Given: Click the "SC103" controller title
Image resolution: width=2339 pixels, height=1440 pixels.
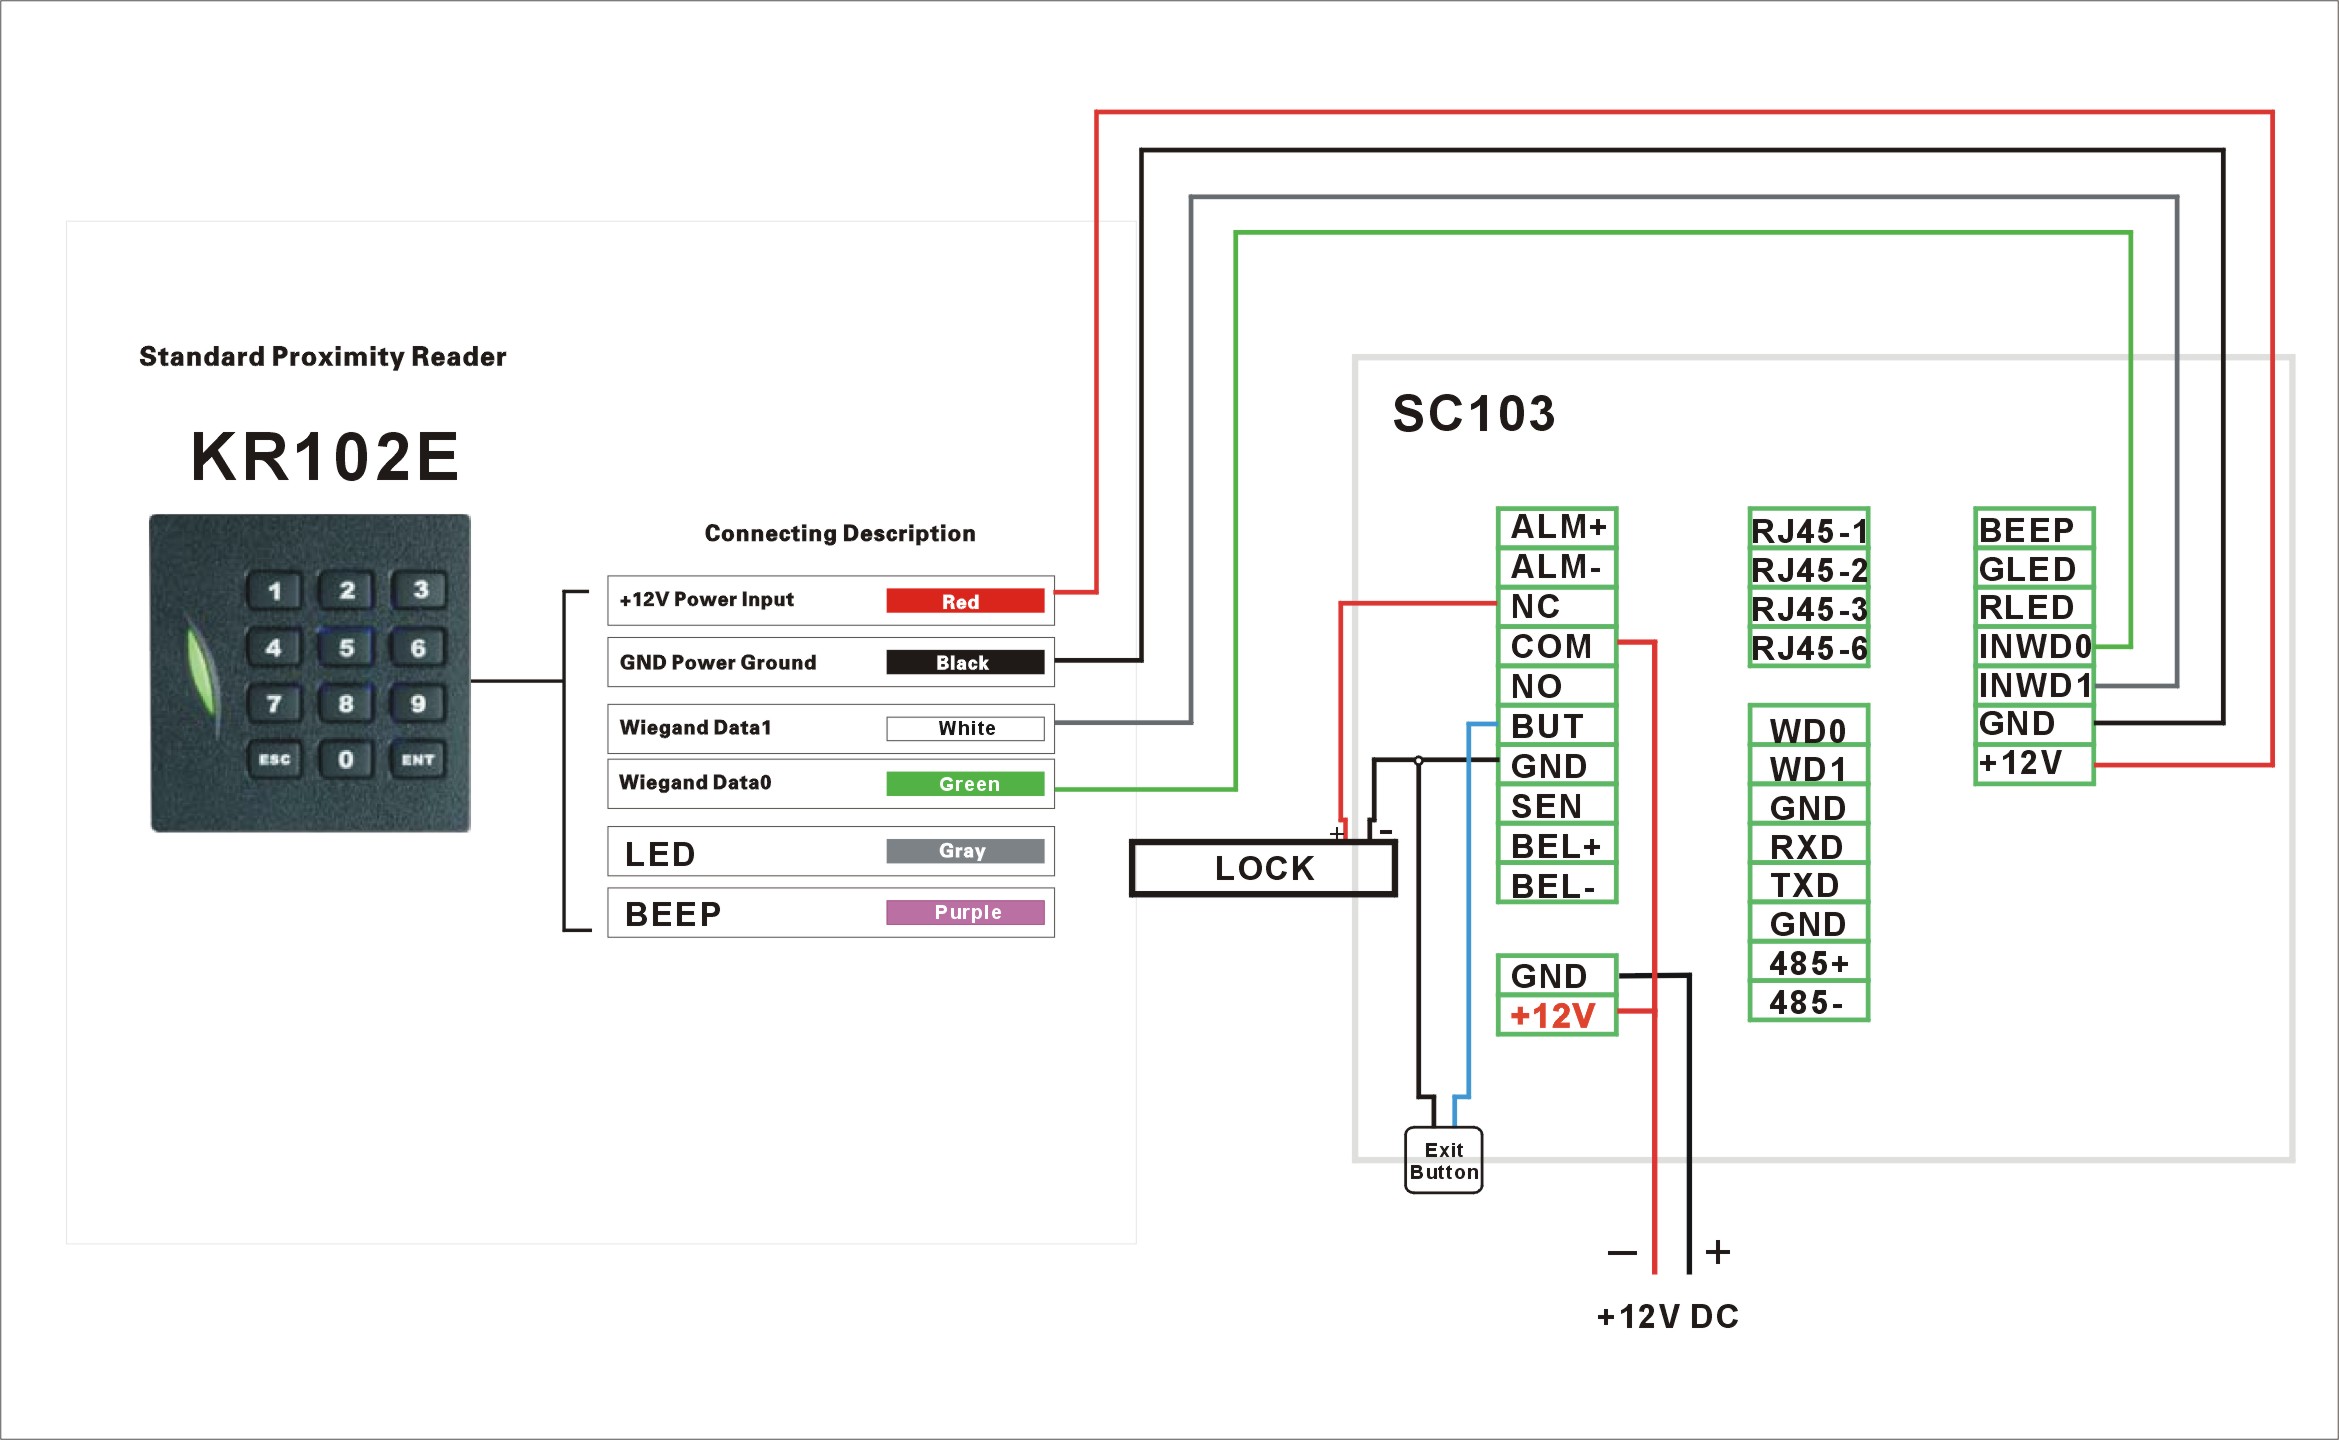Looking at the screenshot, I should click(1474, 413).
